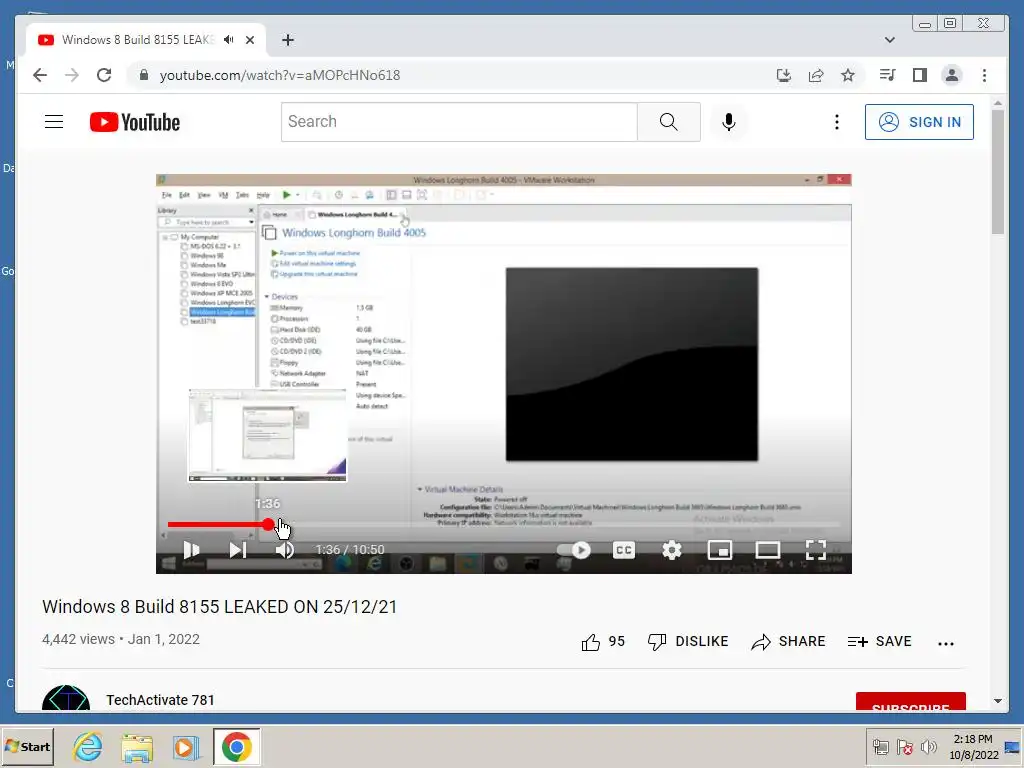Open Windows Explorer folder from the taskbar
The image size is (1024, 768).
137,746
